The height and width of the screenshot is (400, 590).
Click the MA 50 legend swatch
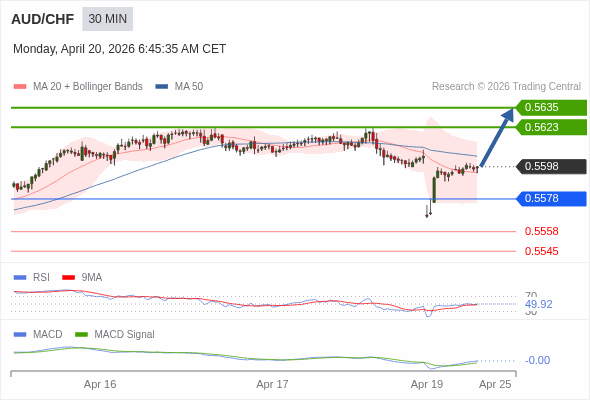[161, 87]
